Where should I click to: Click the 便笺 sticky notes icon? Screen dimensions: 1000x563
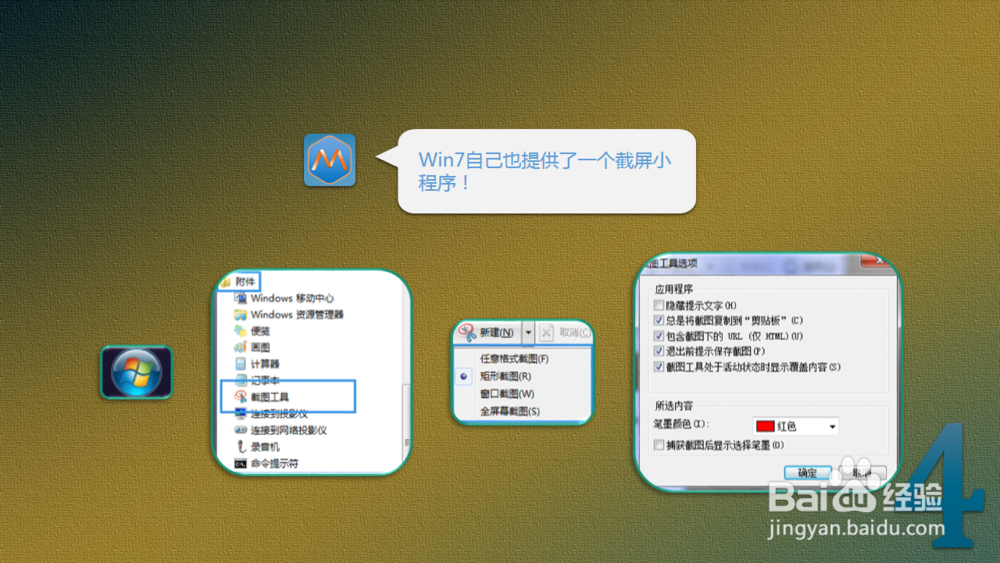click(x=240, y=331)
